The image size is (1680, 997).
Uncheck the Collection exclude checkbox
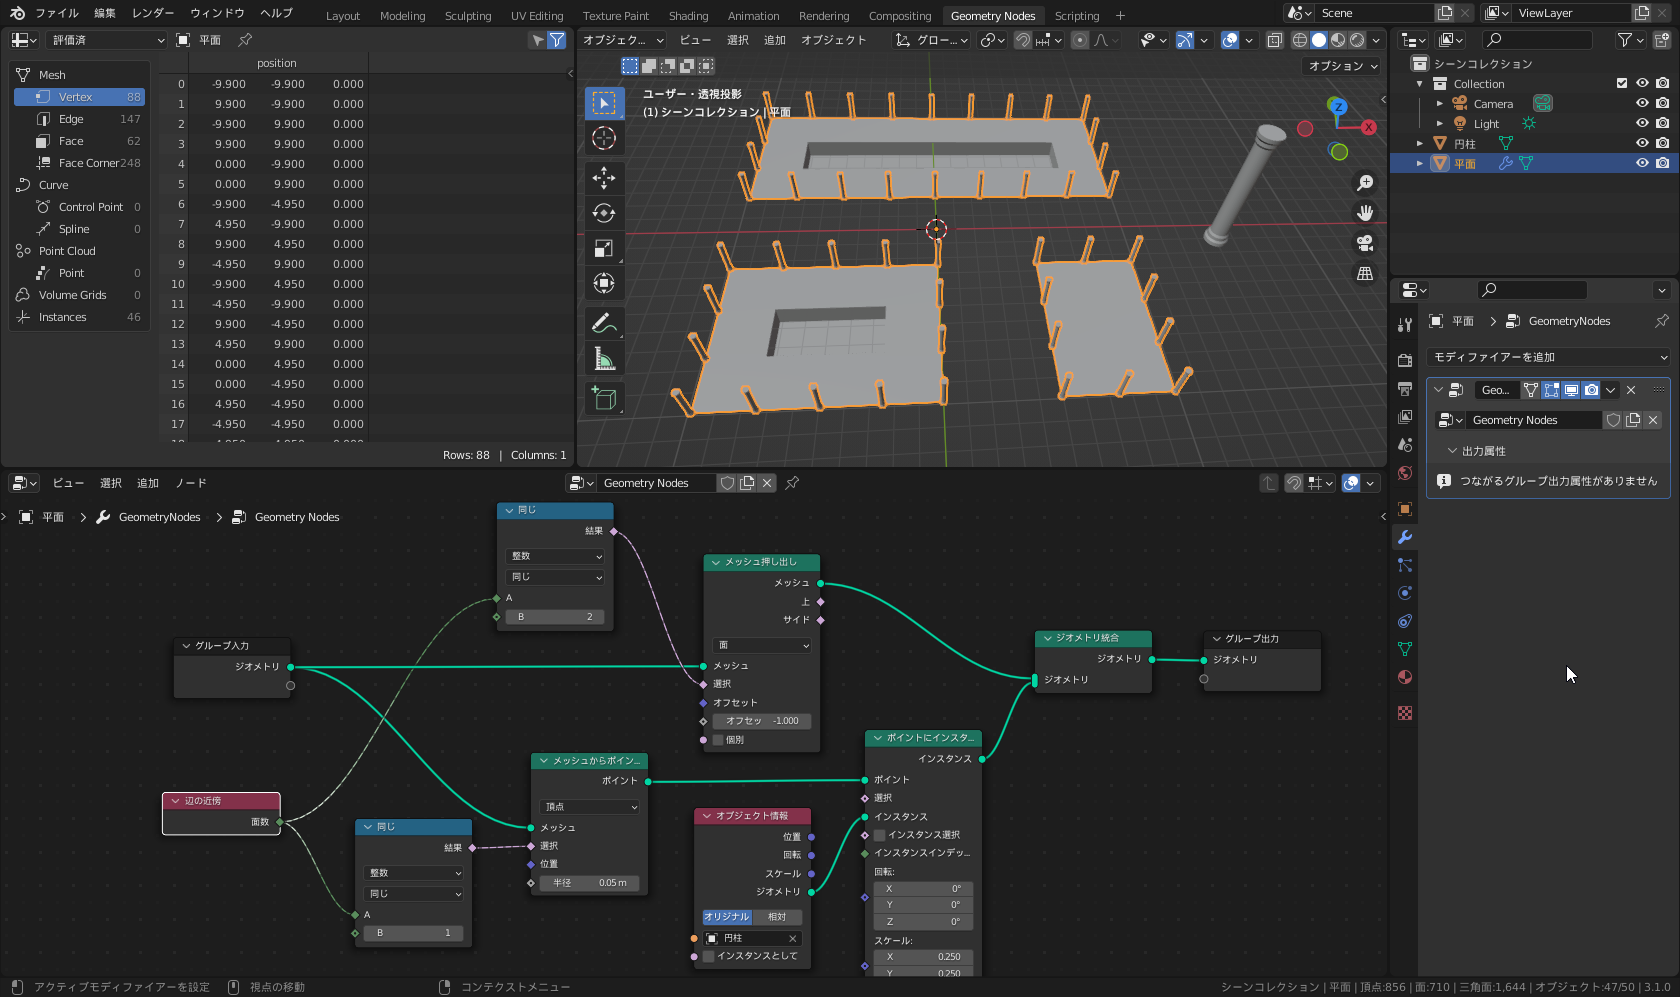point(1622,84)
